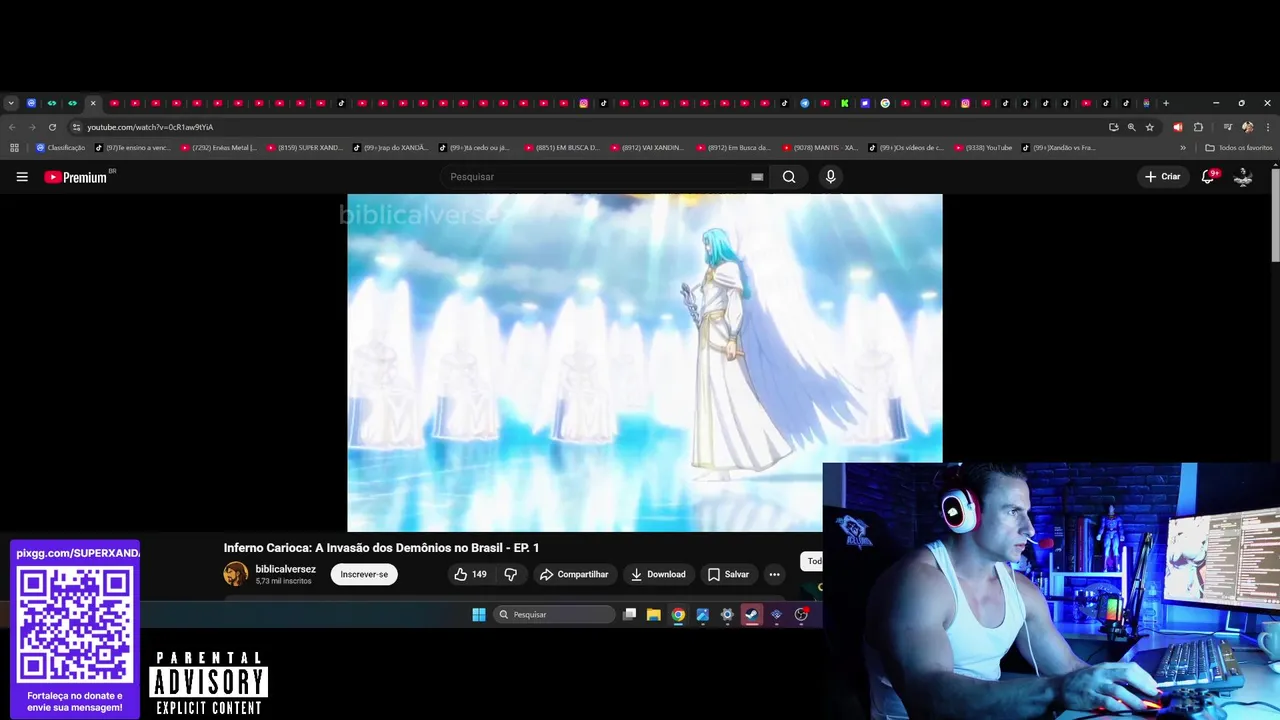This screenshot has width=1280, height=720.
Task: Open the Te ensino a venc bookmark
Action: pos(133,148)
